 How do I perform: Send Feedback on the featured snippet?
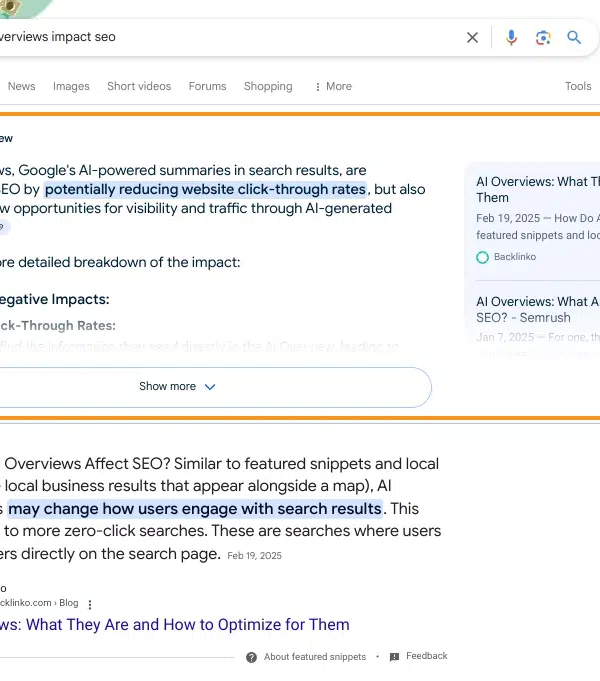[426, 656]
